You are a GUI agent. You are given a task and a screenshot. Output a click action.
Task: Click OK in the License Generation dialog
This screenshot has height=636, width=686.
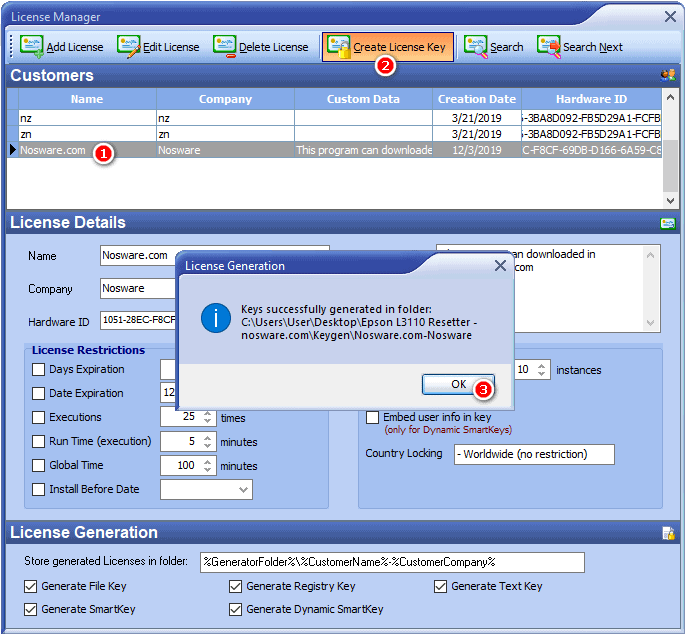pos(458,384)
